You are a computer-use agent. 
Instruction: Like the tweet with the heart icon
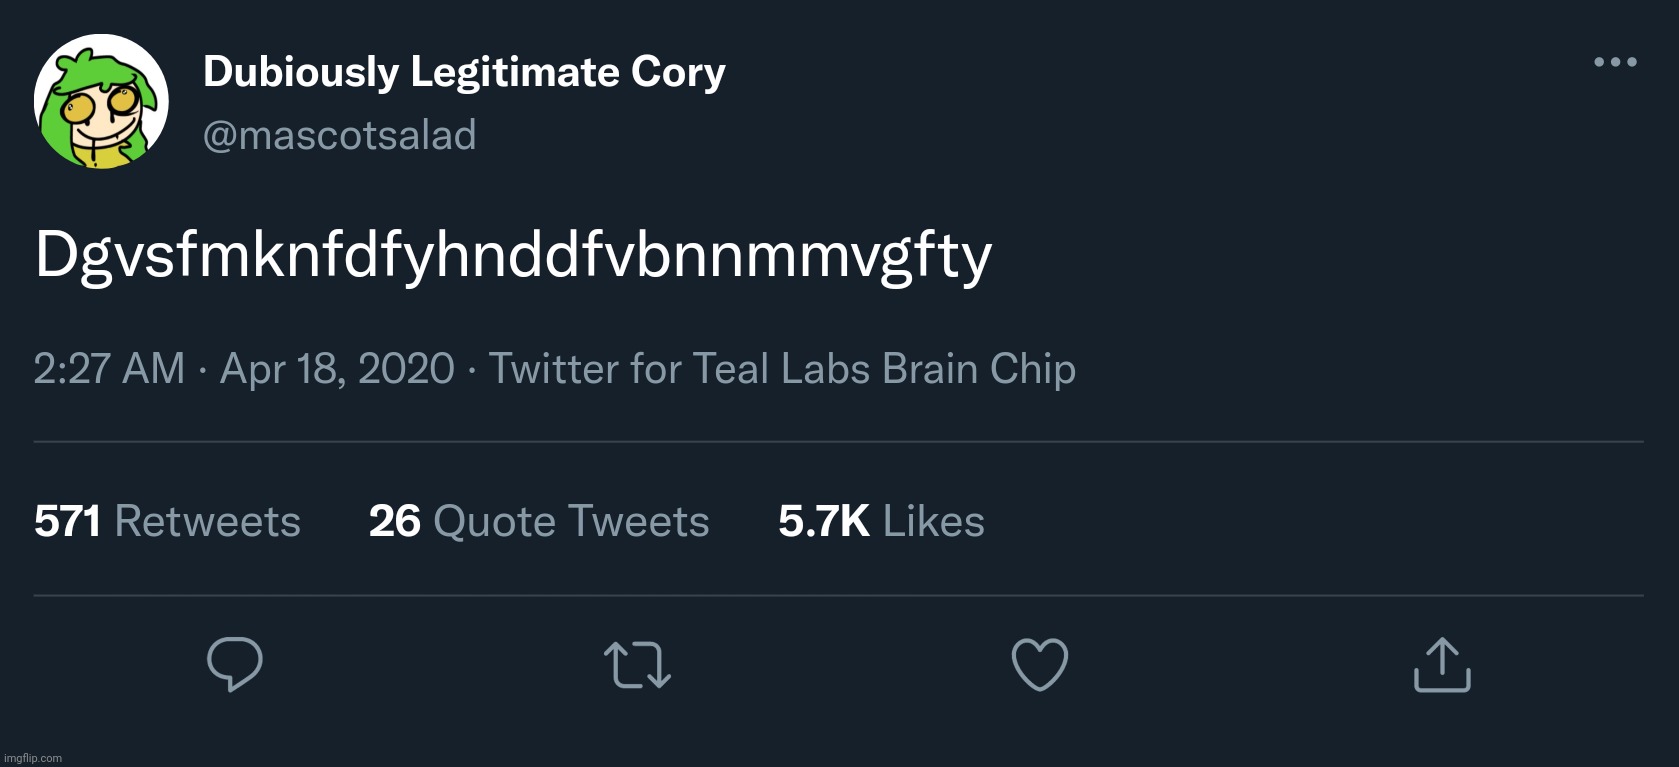pos(1040,665)
